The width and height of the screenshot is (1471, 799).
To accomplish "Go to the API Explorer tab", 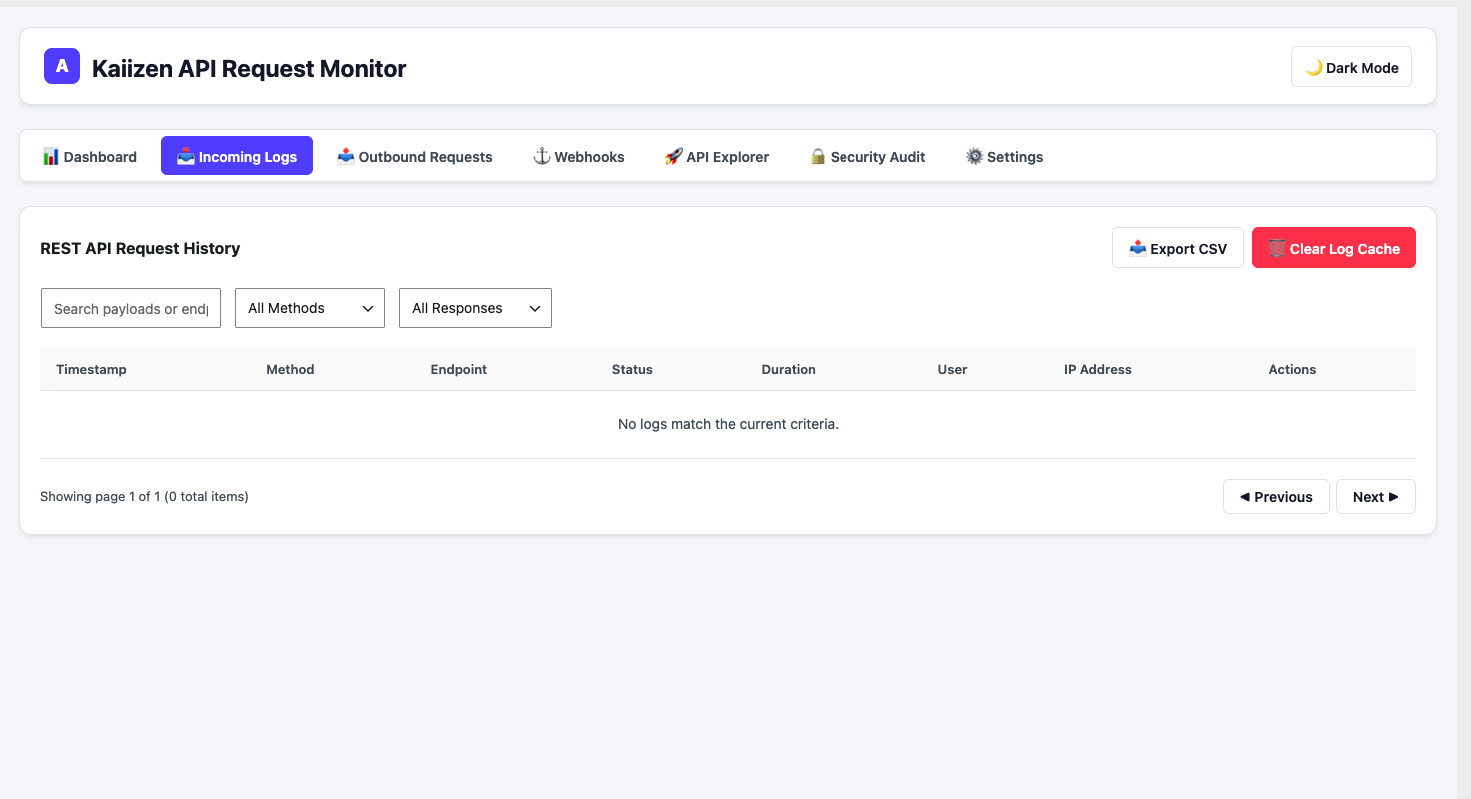I will point(717,156).
